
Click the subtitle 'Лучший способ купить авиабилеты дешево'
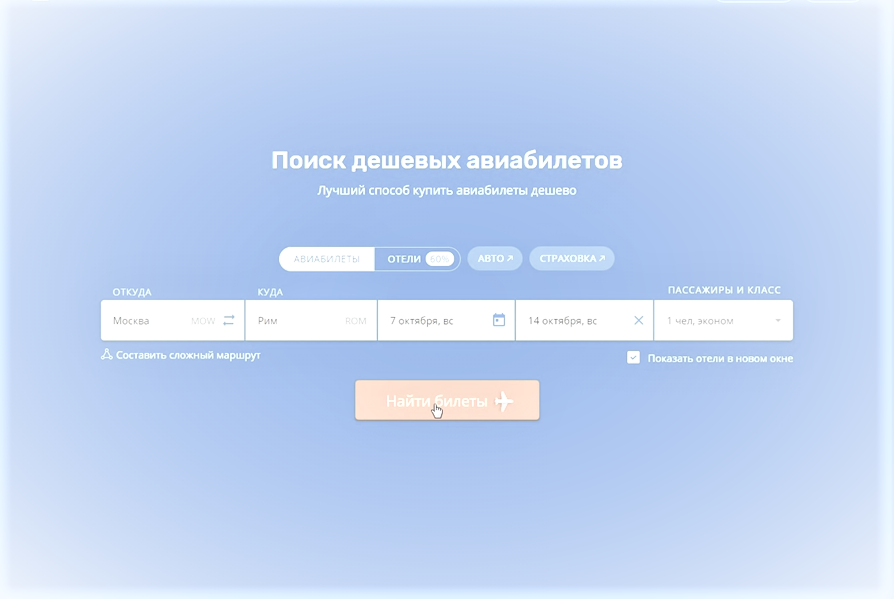pos(447,190)
